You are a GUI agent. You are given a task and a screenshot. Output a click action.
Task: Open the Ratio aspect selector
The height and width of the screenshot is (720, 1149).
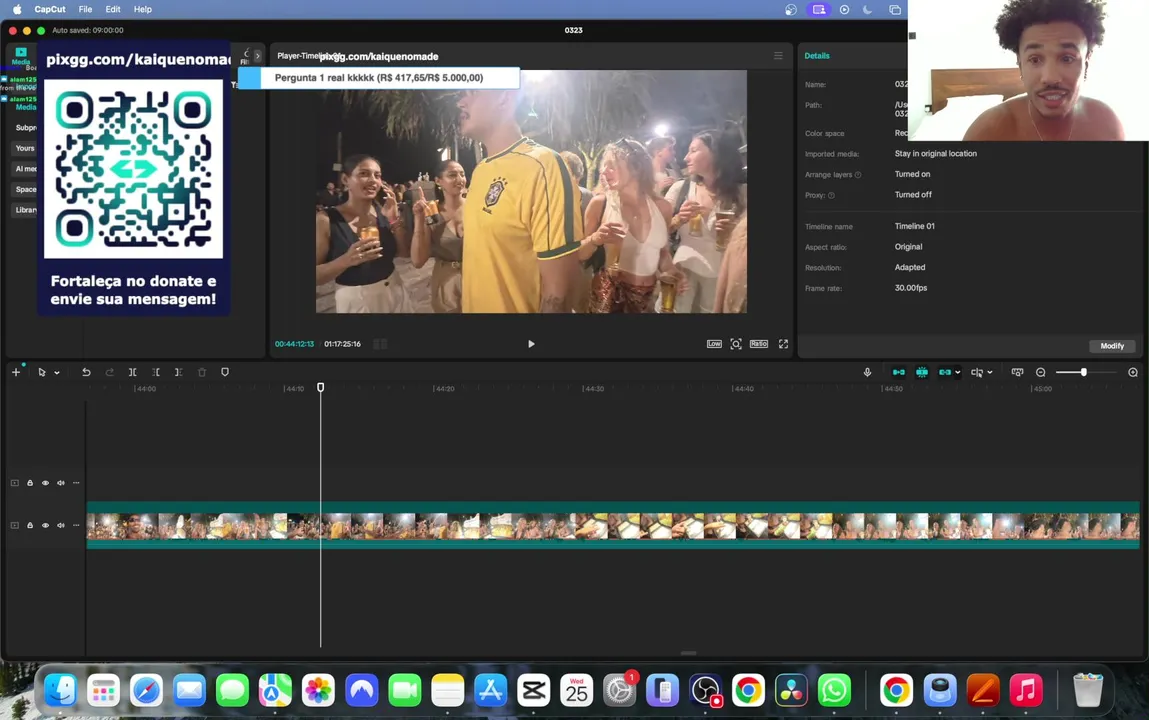tap(758, 344)
